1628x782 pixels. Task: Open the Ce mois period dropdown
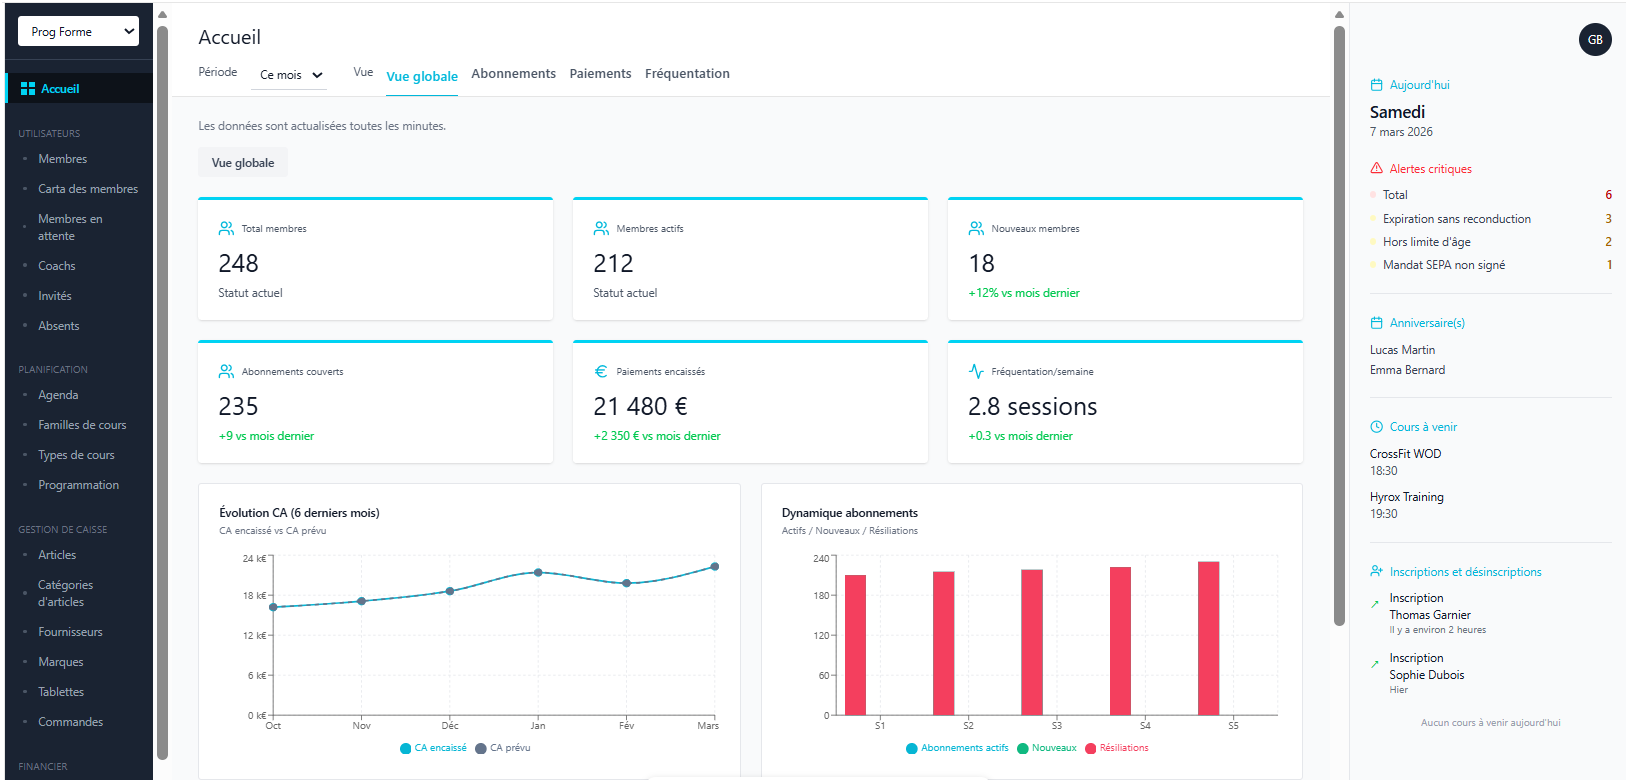tap(290, 75)
